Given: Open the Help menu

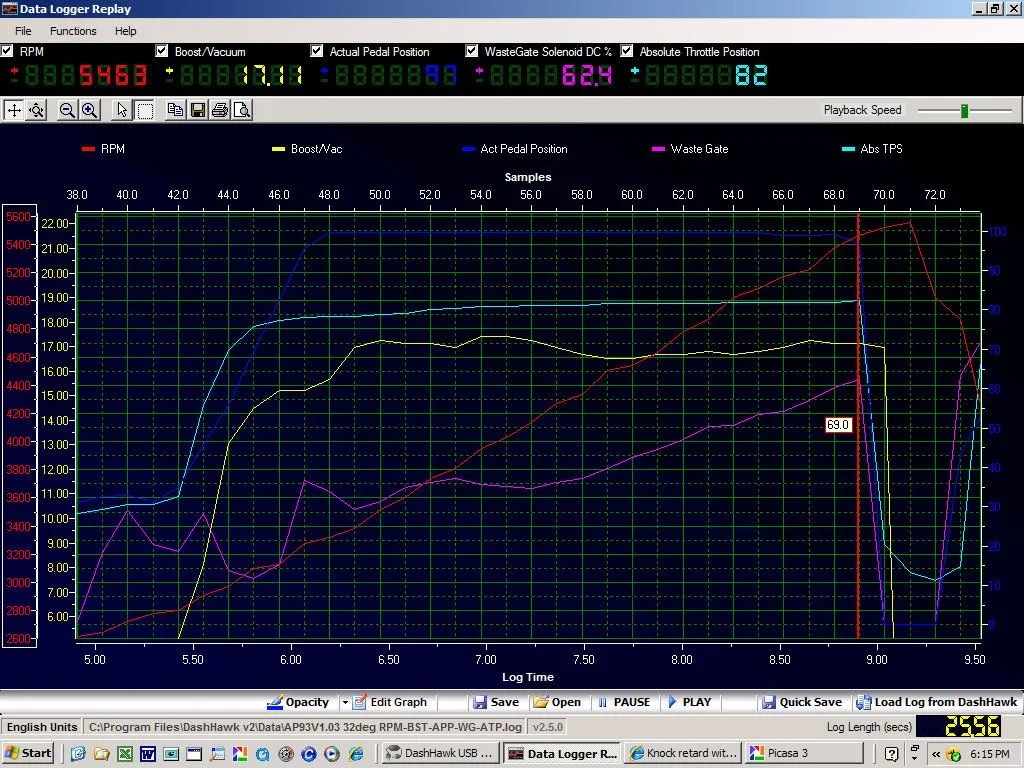Looking at the screenshot, I should click(x=125, y=31).
